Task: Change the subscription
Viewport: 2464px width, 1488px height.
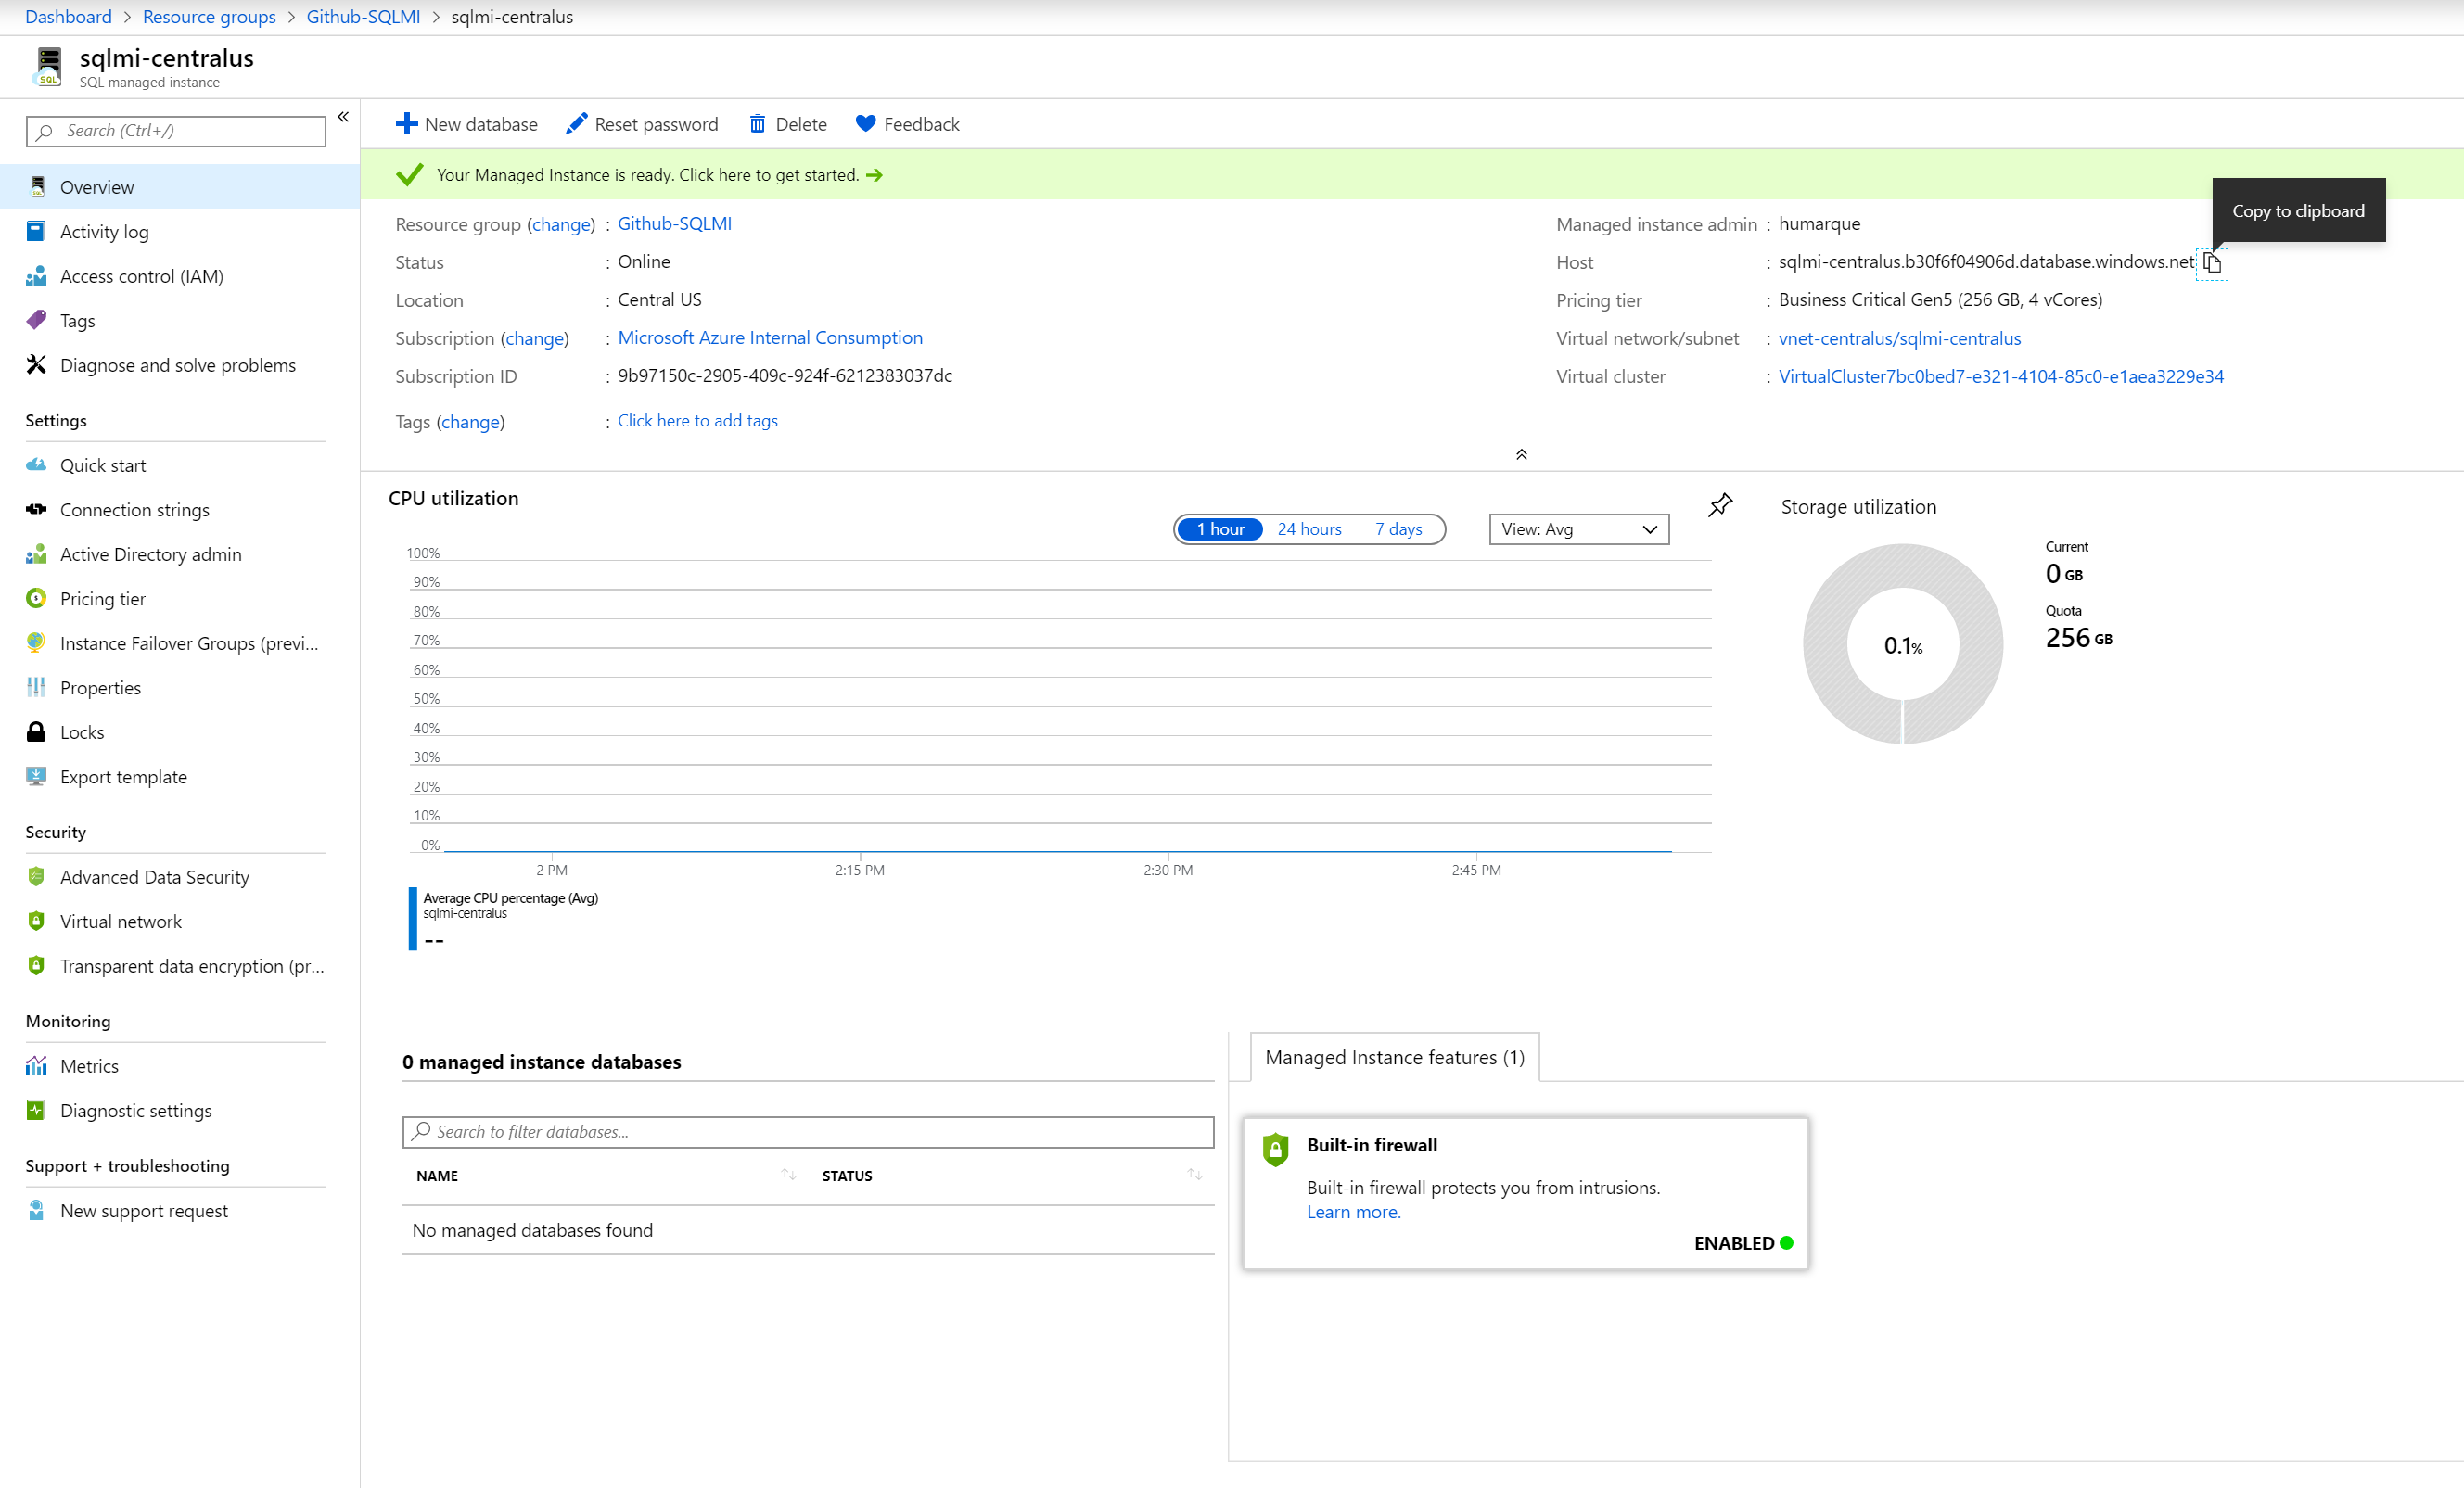Action: point(534,338)
